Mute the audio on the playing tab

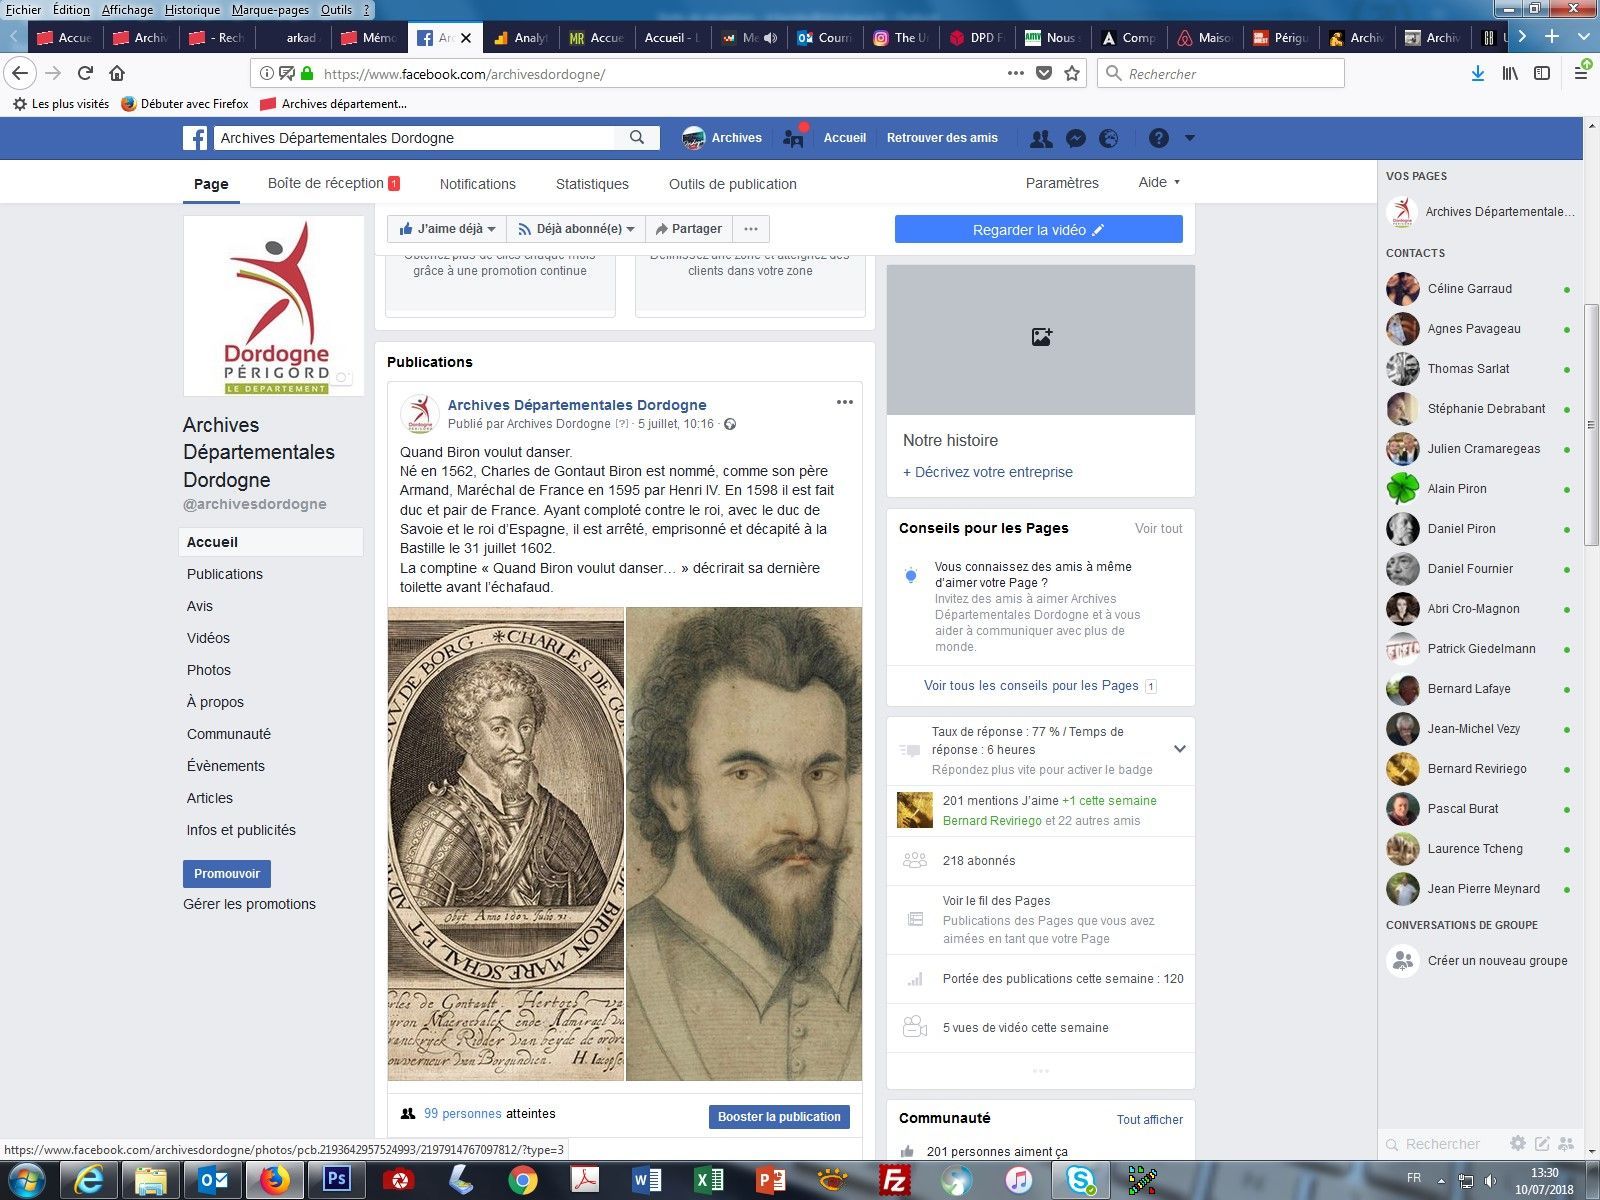770,38
